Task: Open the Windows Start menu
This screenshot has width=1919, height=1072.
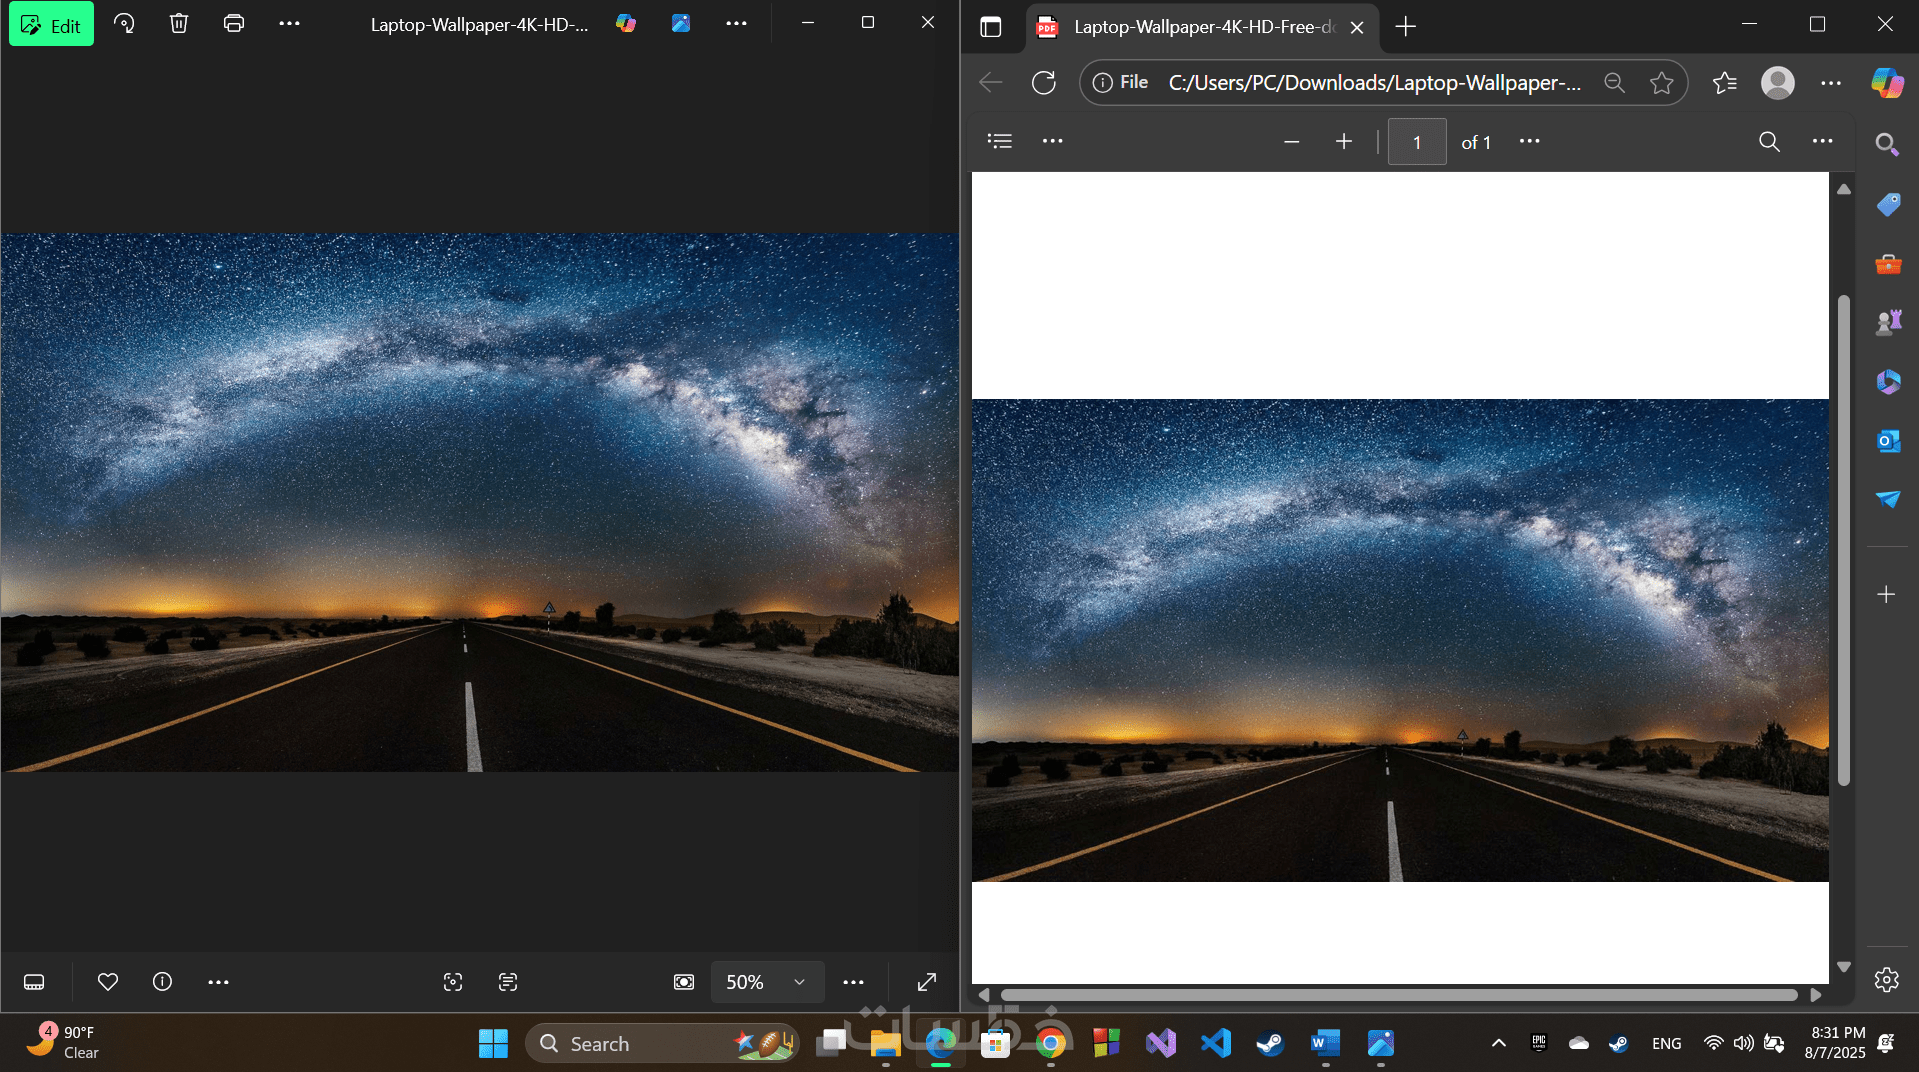Action: 493,1044
